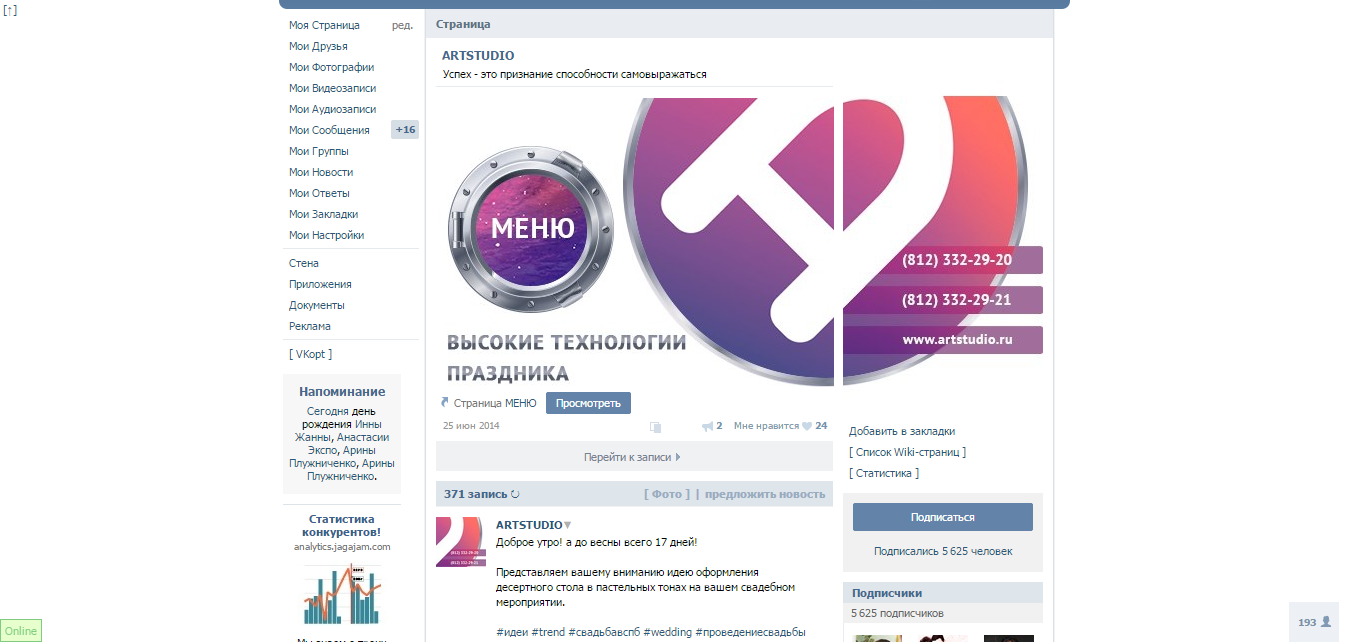The width and height of the screenshot is (1349, 644).
Task: Click the +16 unread messages badge
Action: (x=405, y=130)
